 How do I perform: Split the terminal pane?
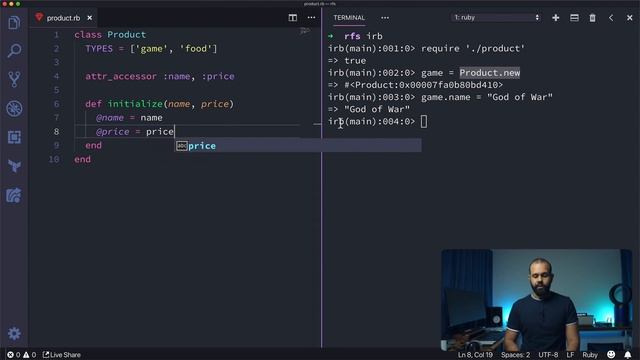574,18
